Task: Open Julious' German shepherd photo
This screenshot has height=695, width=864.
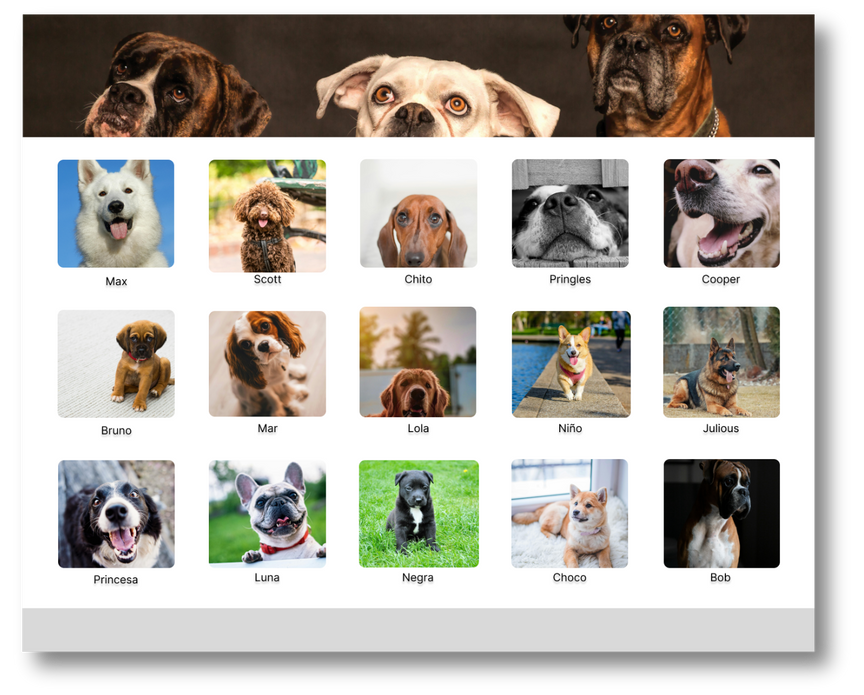Action: pyautogui.click(x=722, y=362)
